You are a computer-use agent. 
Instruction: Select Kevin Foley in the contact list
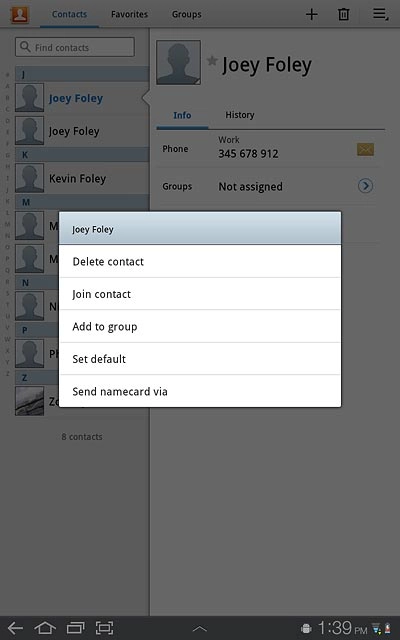click(82, 178)
